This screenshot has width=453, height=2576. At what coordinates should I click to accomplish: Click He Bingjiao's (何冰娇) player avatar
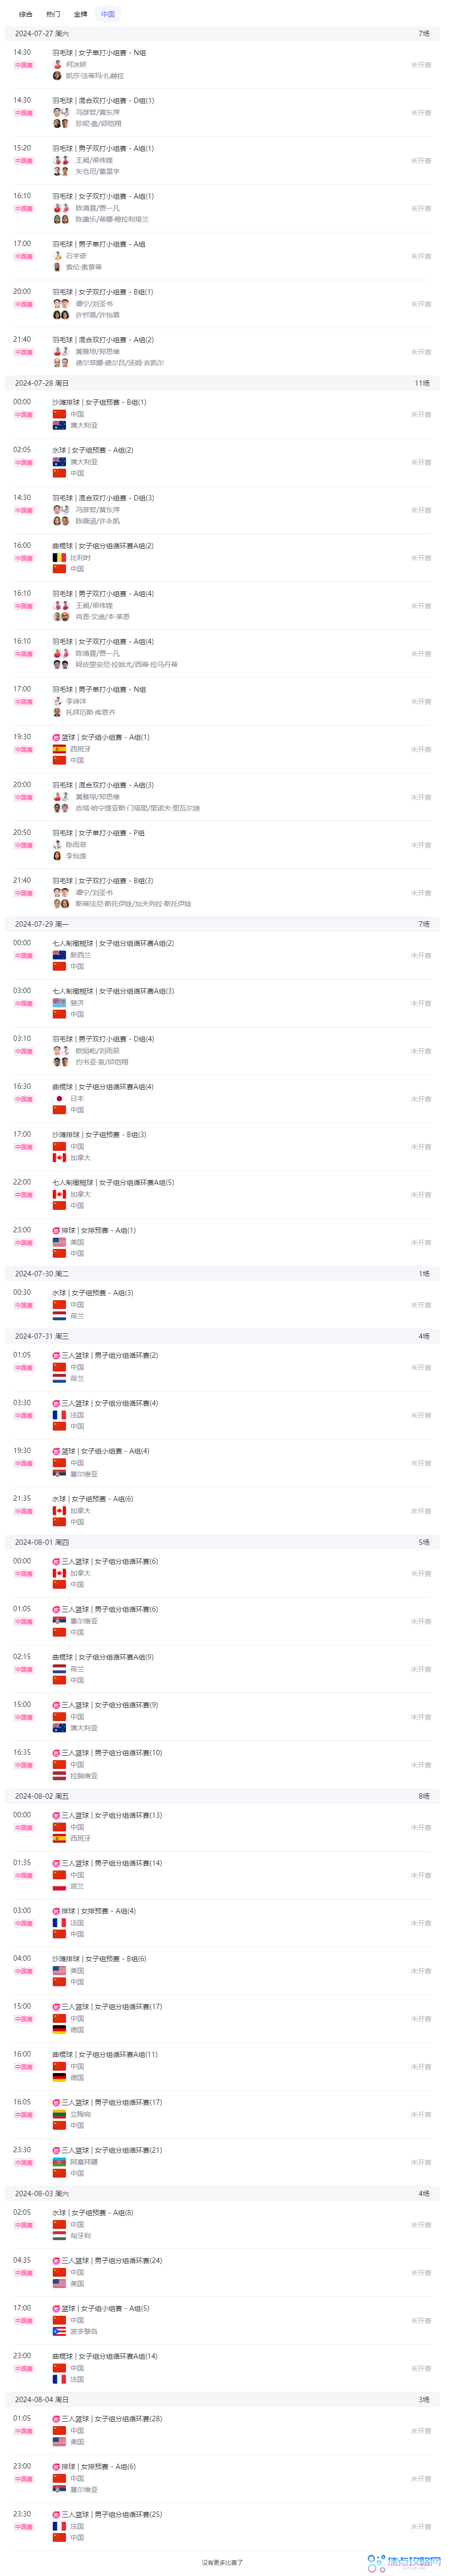(57, 64)
